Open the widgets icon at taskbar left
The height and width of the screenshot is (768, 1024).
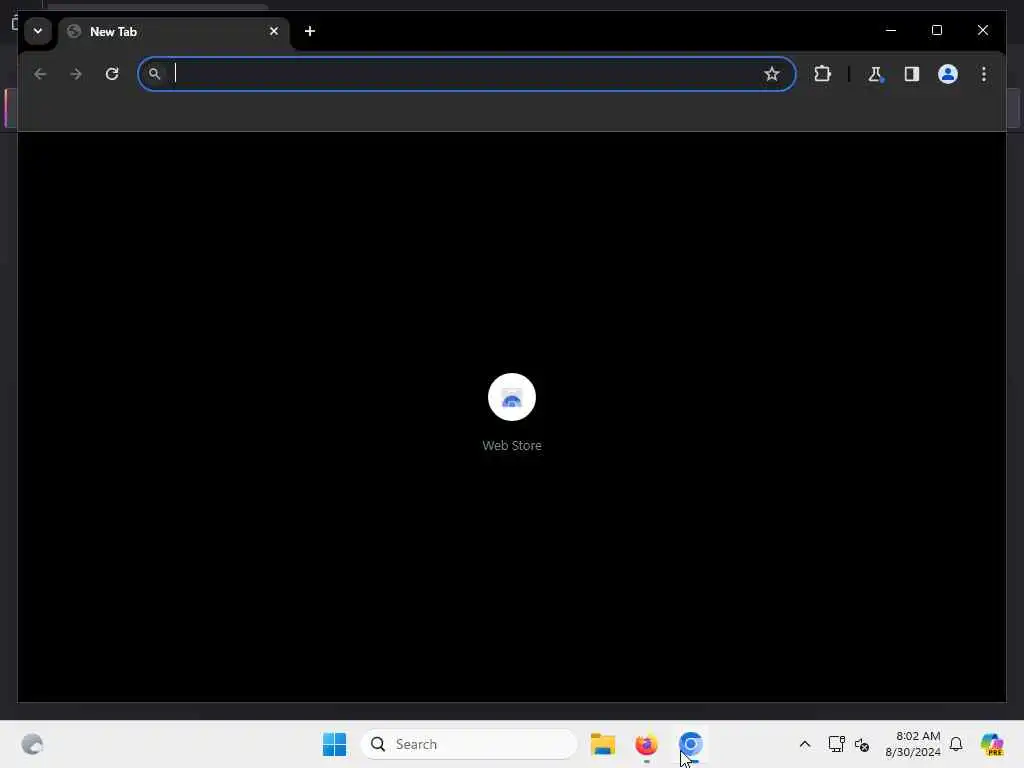32,744
